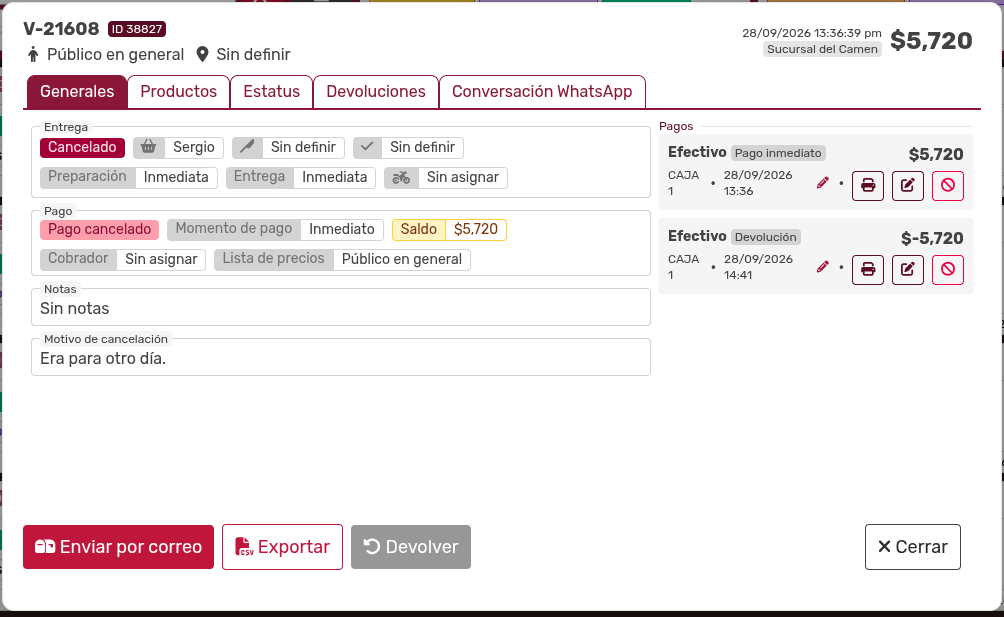Click the person icon beside Público en general
Viewport: 1004px width, 617px height.
(33, 54)
